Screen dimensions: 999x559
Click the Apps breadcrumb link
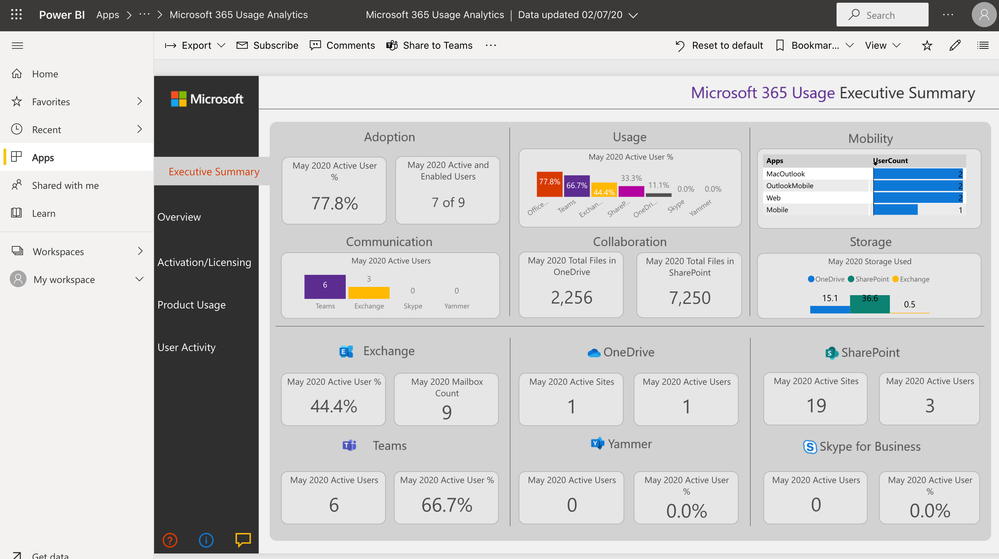pyautogui.click(x=108, y=15)
